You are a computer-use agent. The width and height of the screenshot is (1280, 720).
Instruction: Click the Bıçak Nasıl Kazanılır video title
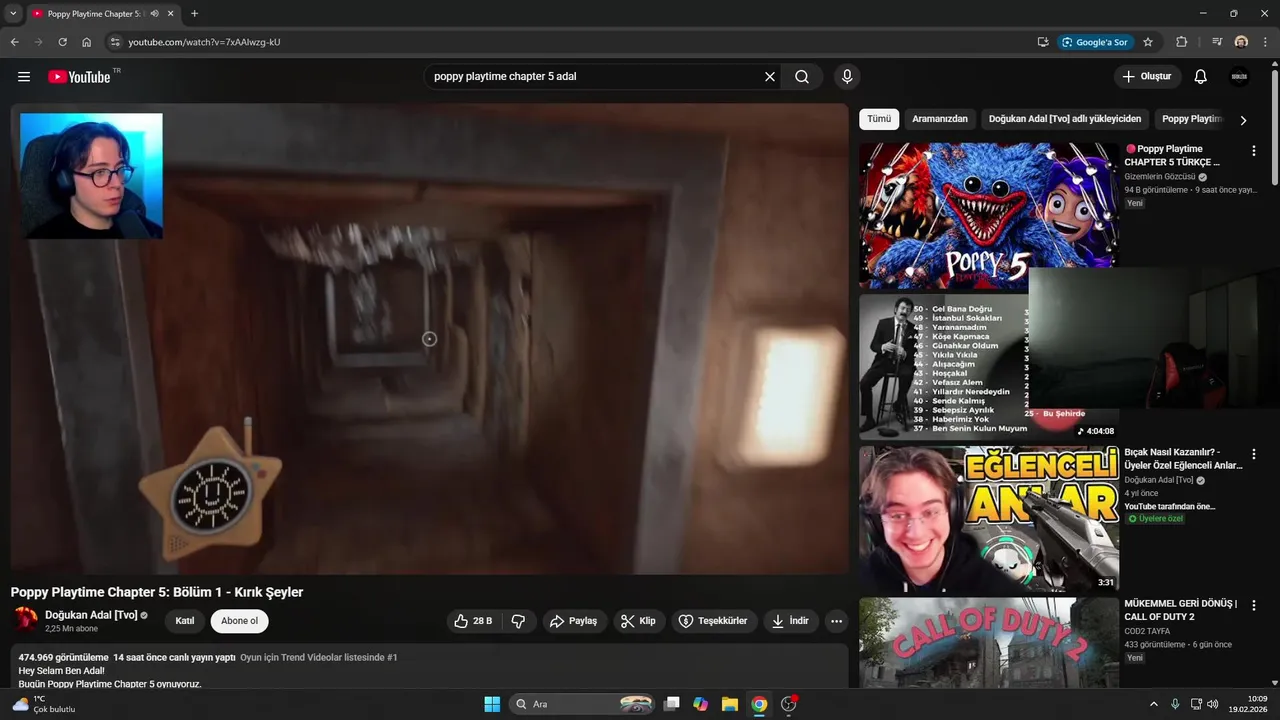pos(1183,459)
